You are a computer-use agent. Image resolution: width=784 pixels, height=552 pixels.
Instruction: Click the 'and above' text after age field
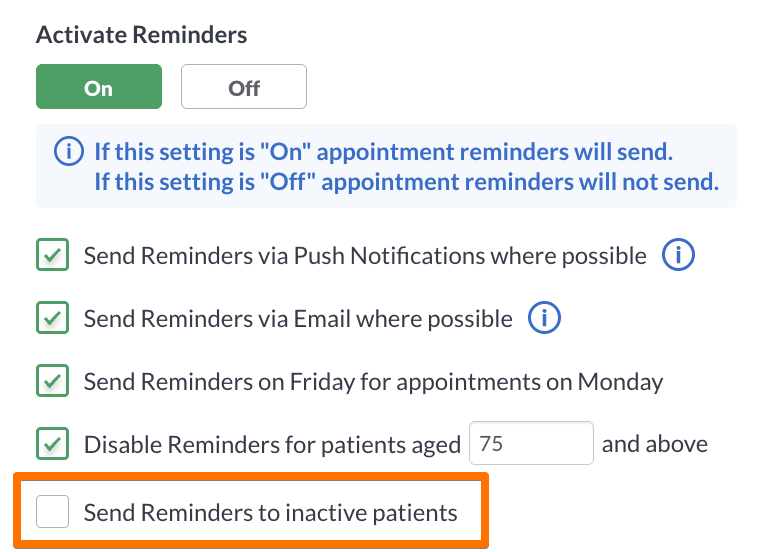coord(654,444)
